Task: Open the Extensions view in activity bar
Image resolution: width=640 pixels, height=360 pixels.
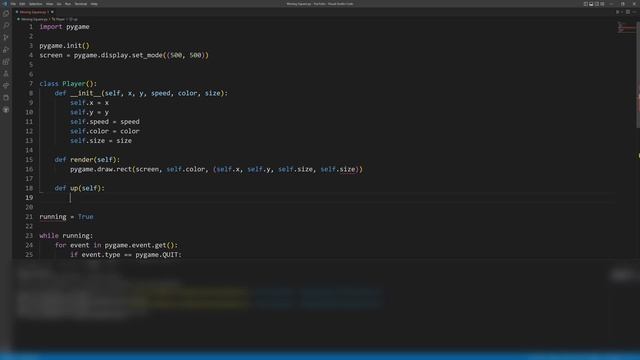Action: coord(6,62)
